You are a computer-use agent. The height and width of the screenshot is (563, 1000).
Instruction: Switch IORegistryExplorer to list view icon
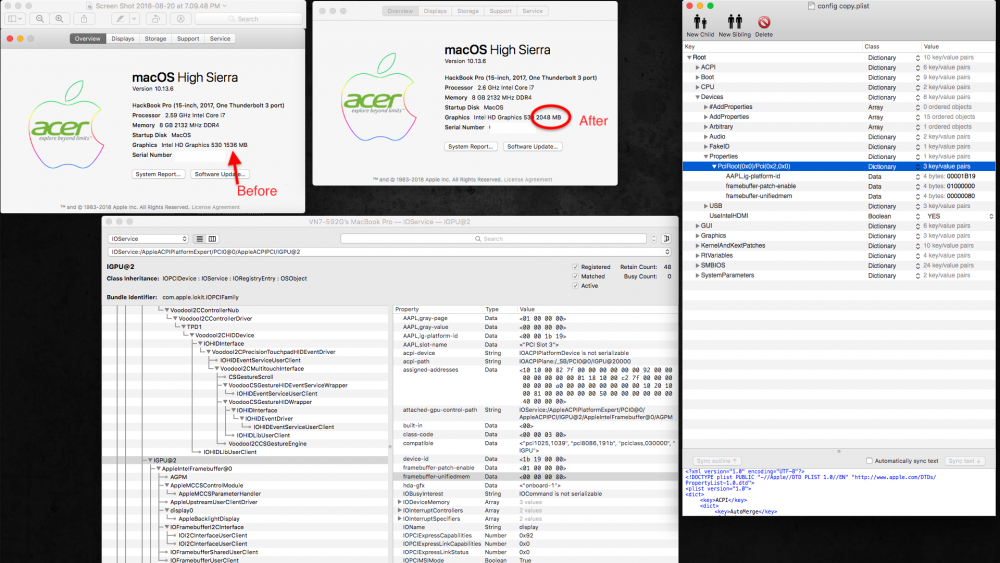click(x=200, y=239)
